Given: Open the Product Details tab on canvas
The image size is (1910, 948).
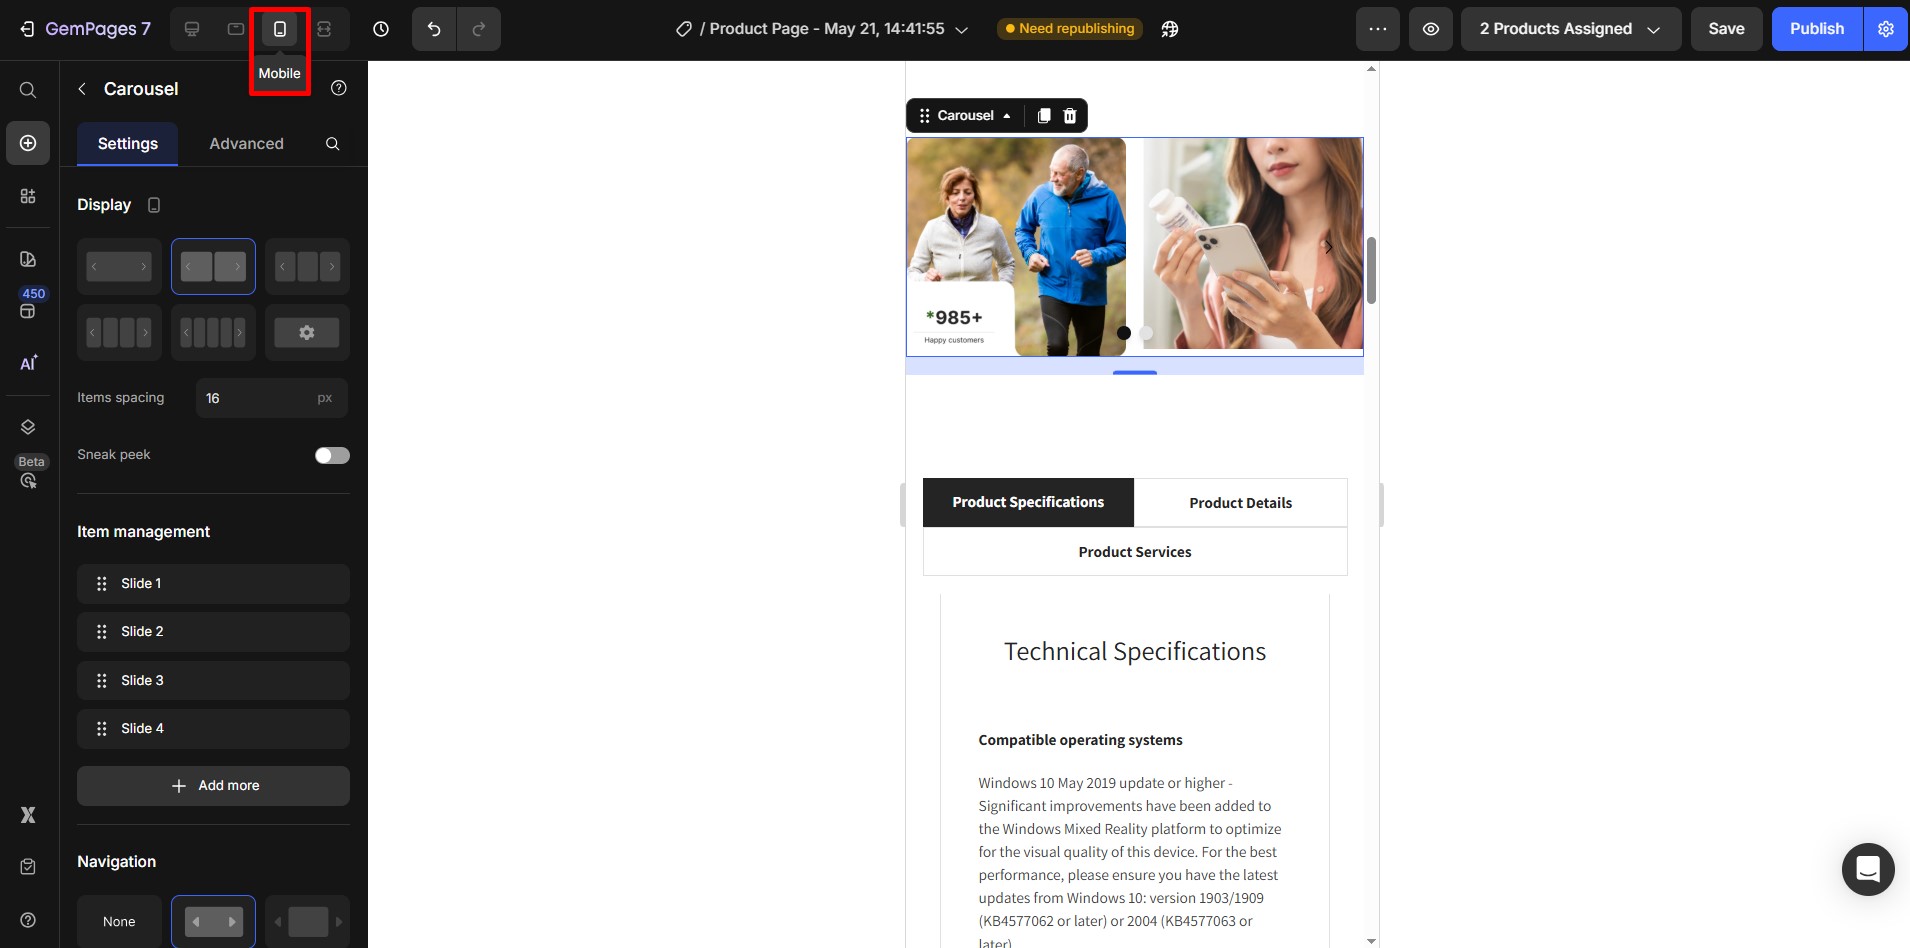Looking at the screenshot, I should tap(1239, 503).
